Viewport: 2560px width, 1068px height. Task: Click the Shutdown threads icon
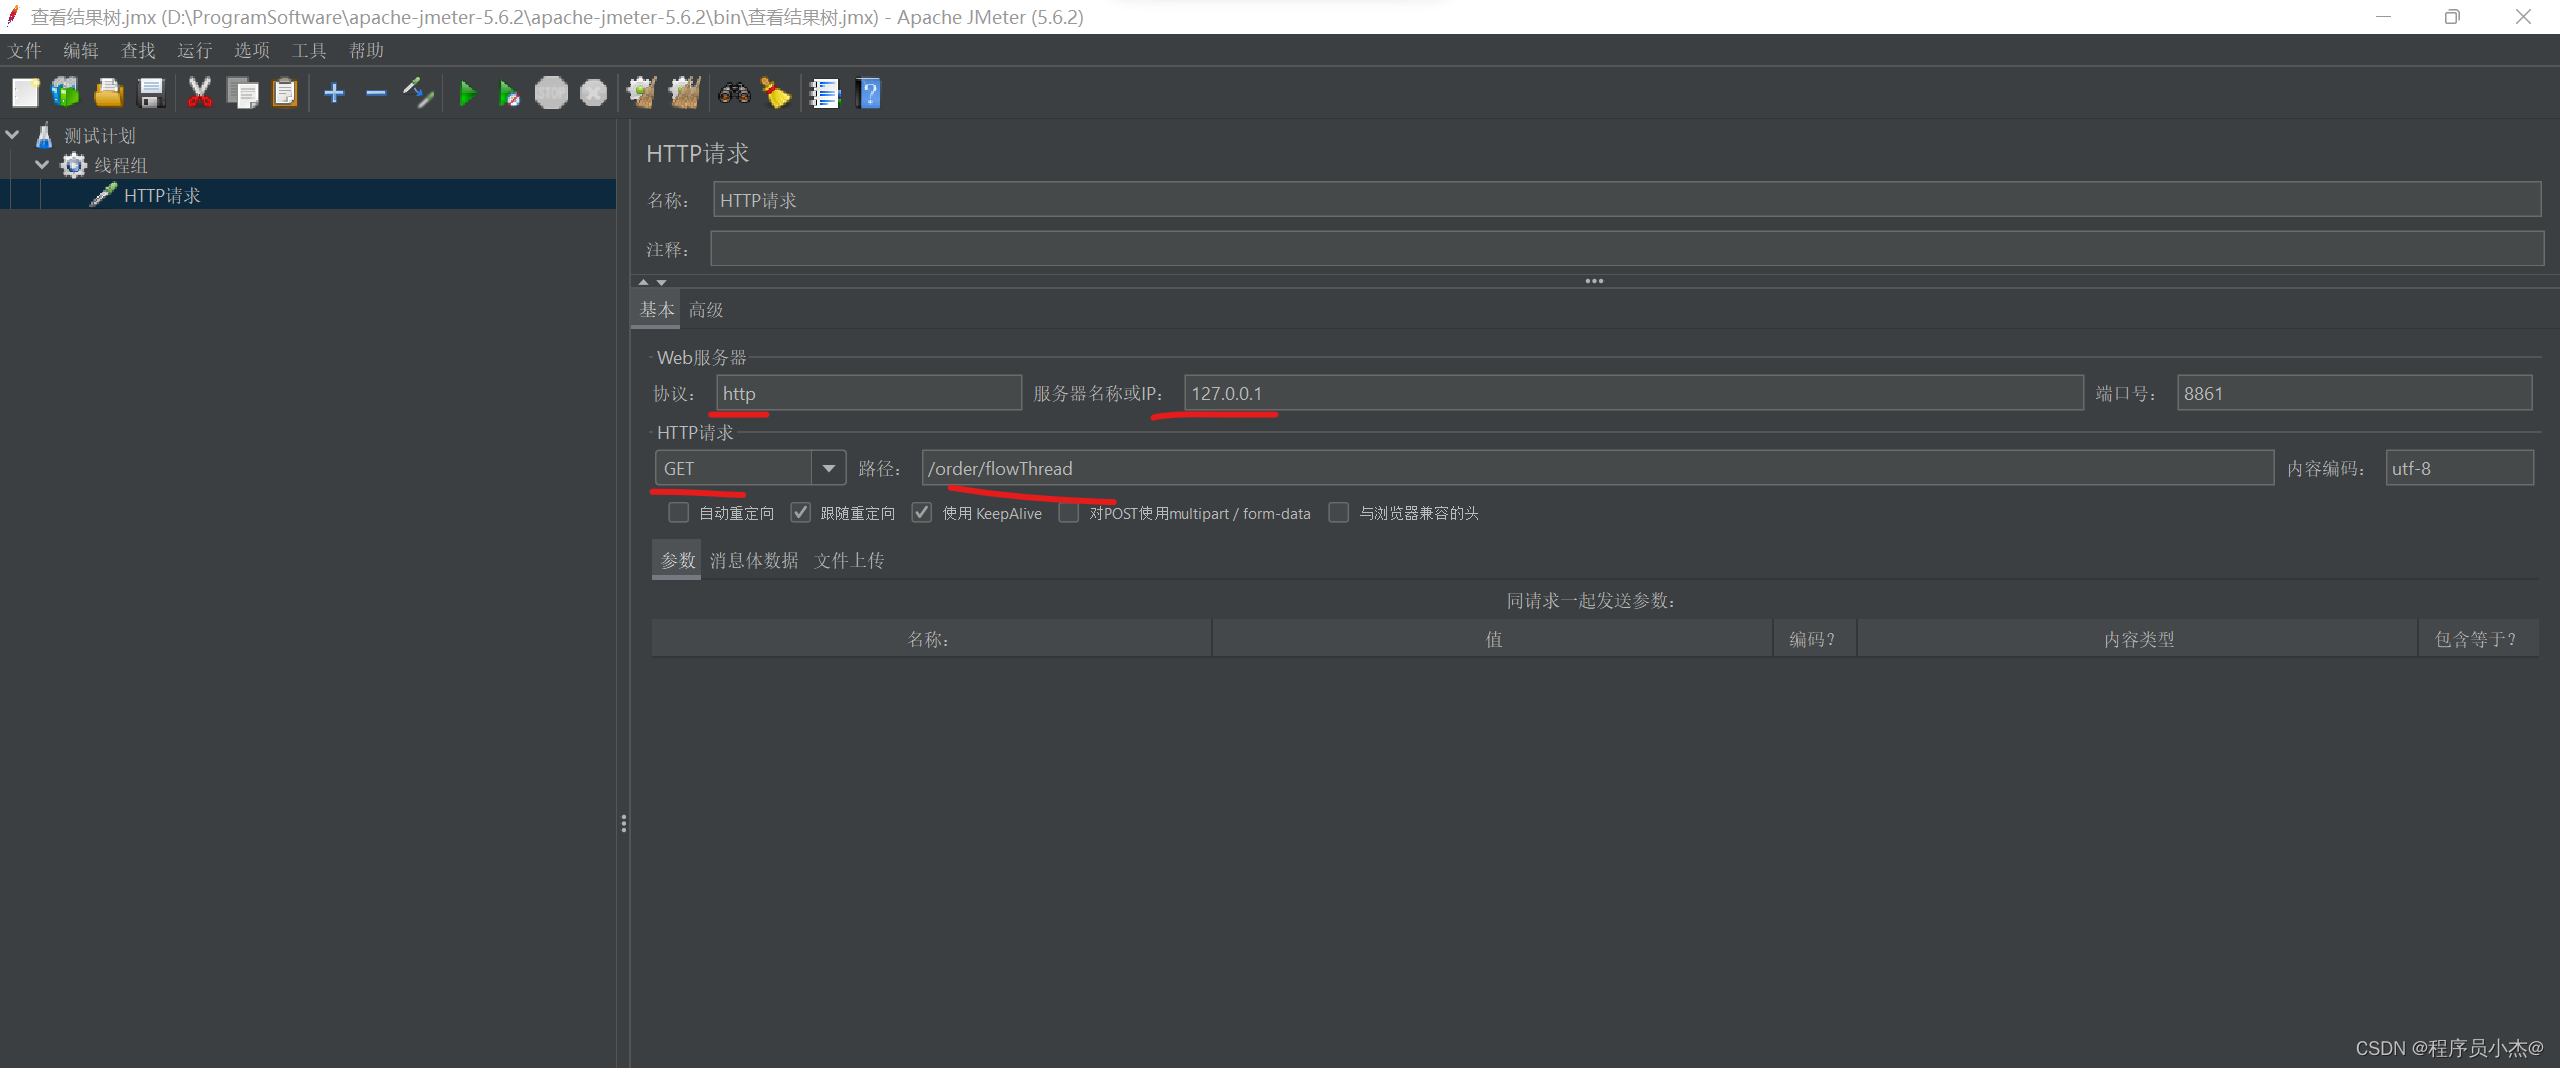click(594, 93)
